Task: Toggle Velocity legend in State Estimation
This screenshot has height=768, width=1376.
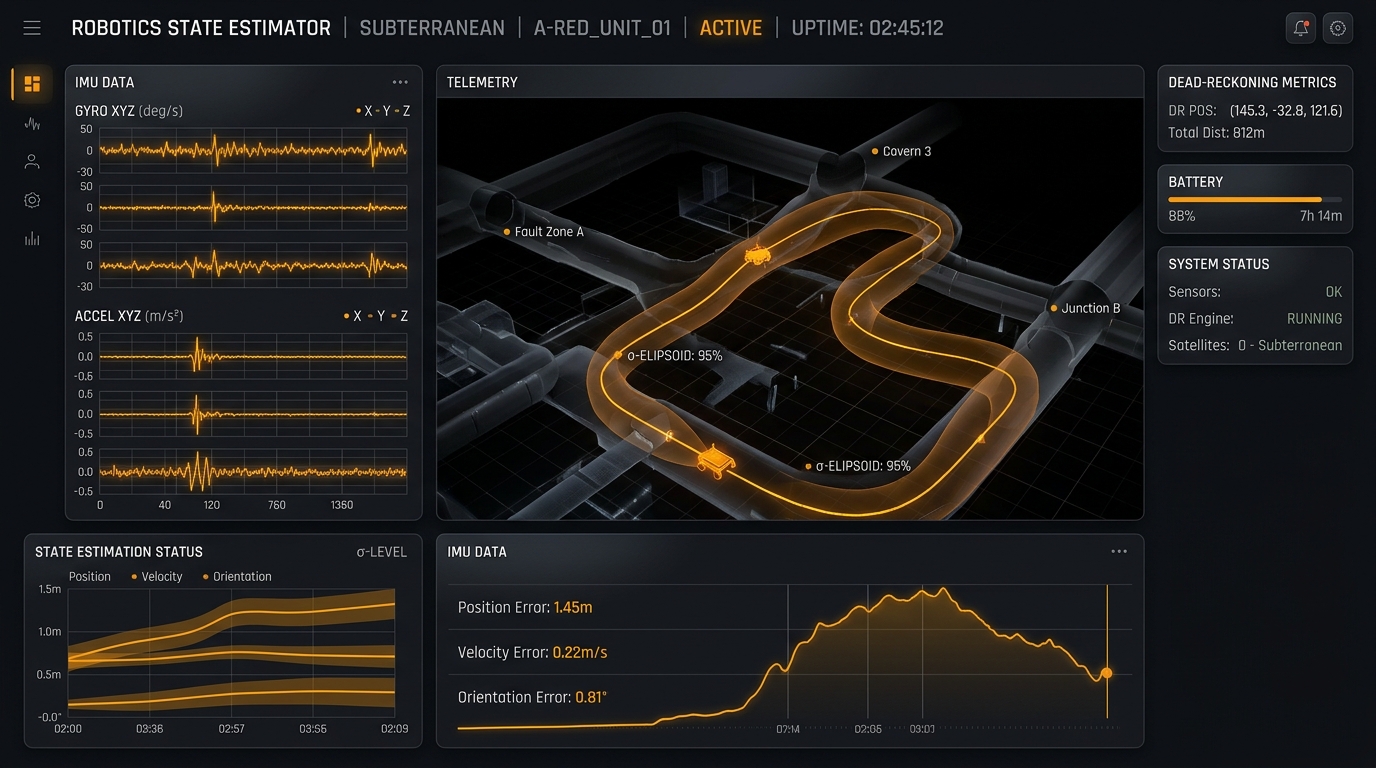Action: click(156, 576)
